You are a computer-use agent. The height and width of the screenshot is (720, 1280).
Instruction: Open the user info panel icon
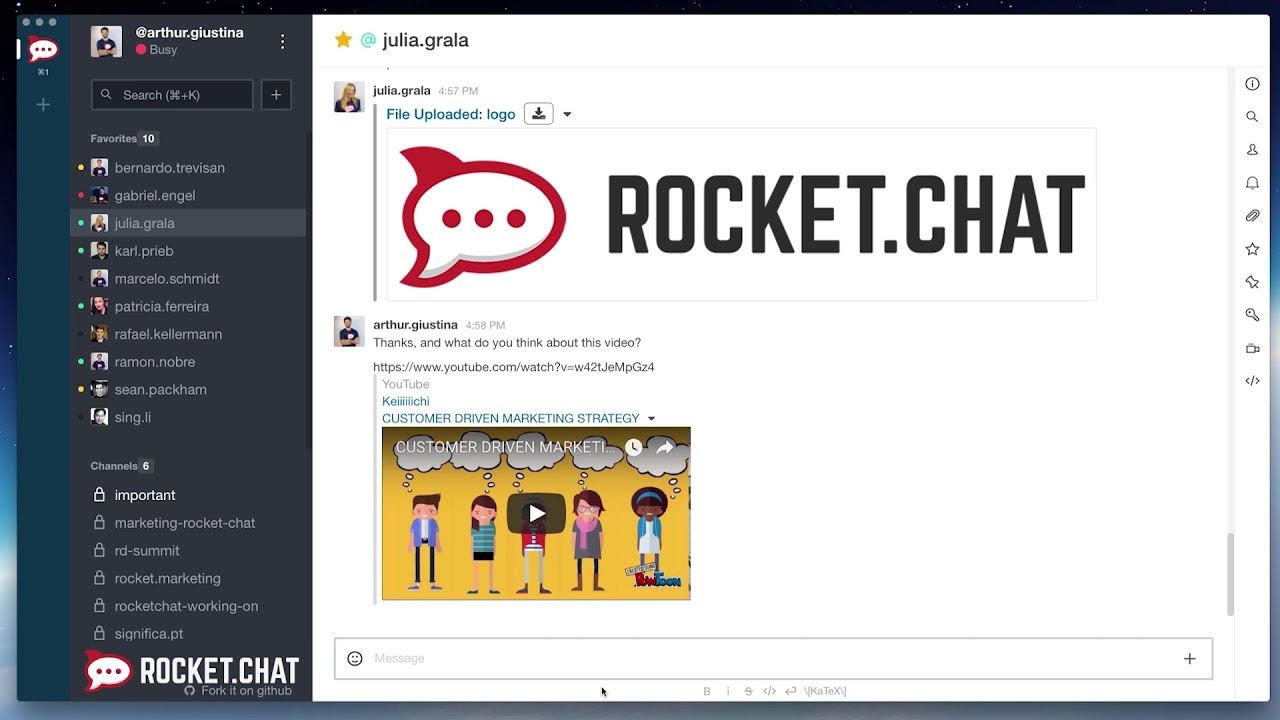pos(1252,84)
